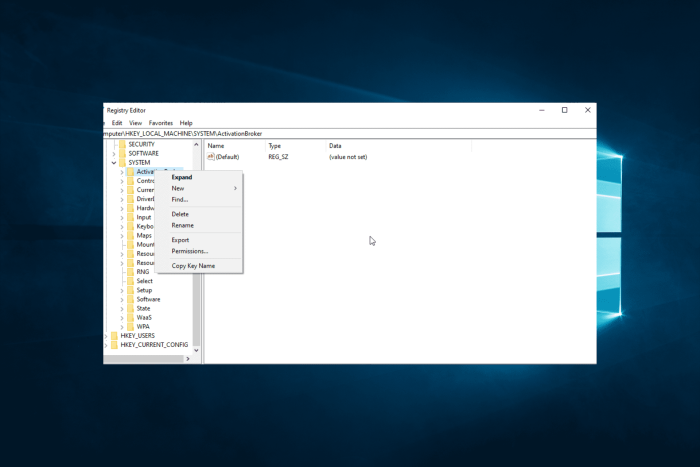This screenshot has height=467, width=700.
Task: Minimize the Registry Editor window
Action: click(x=542, y=110)
